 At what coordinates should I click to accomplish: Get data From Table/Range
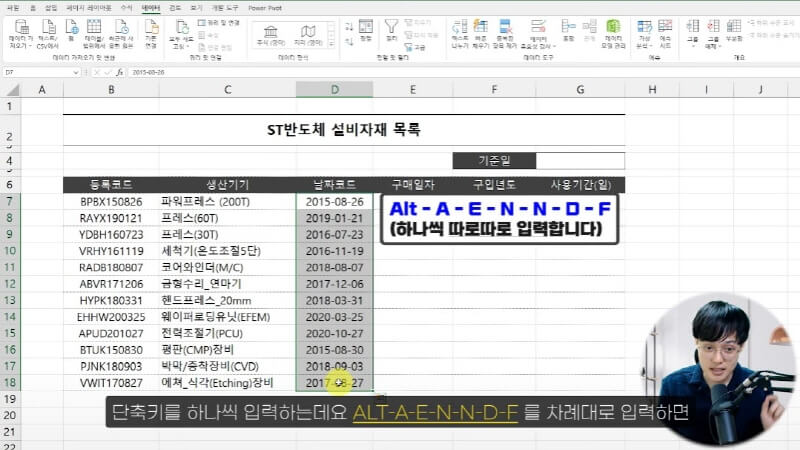coord(94,34)
